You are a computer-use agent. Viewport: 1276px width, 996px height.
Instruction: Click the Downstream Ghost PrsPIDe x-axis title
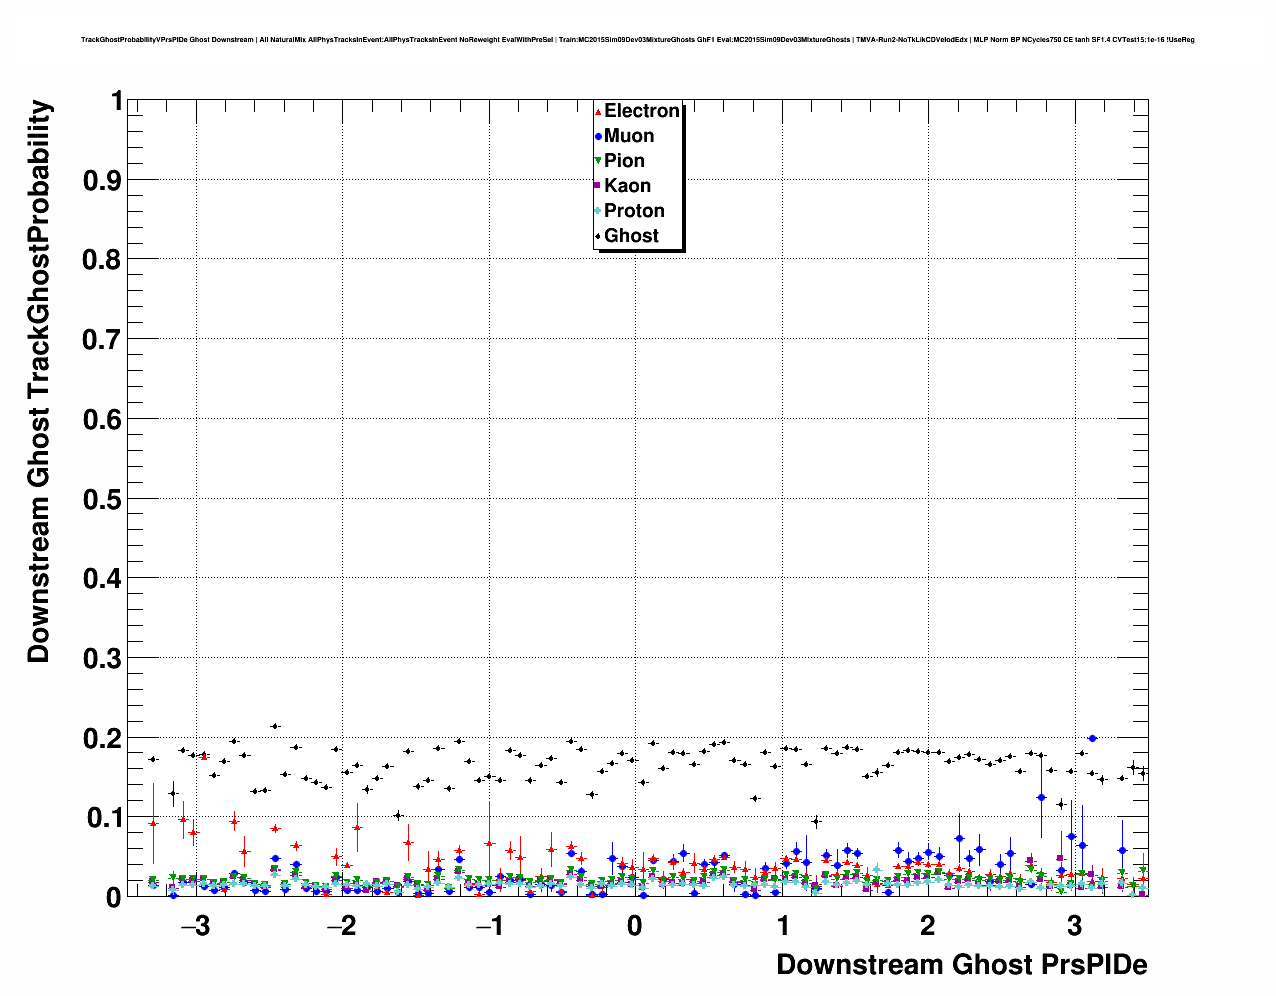coord(961,965)
